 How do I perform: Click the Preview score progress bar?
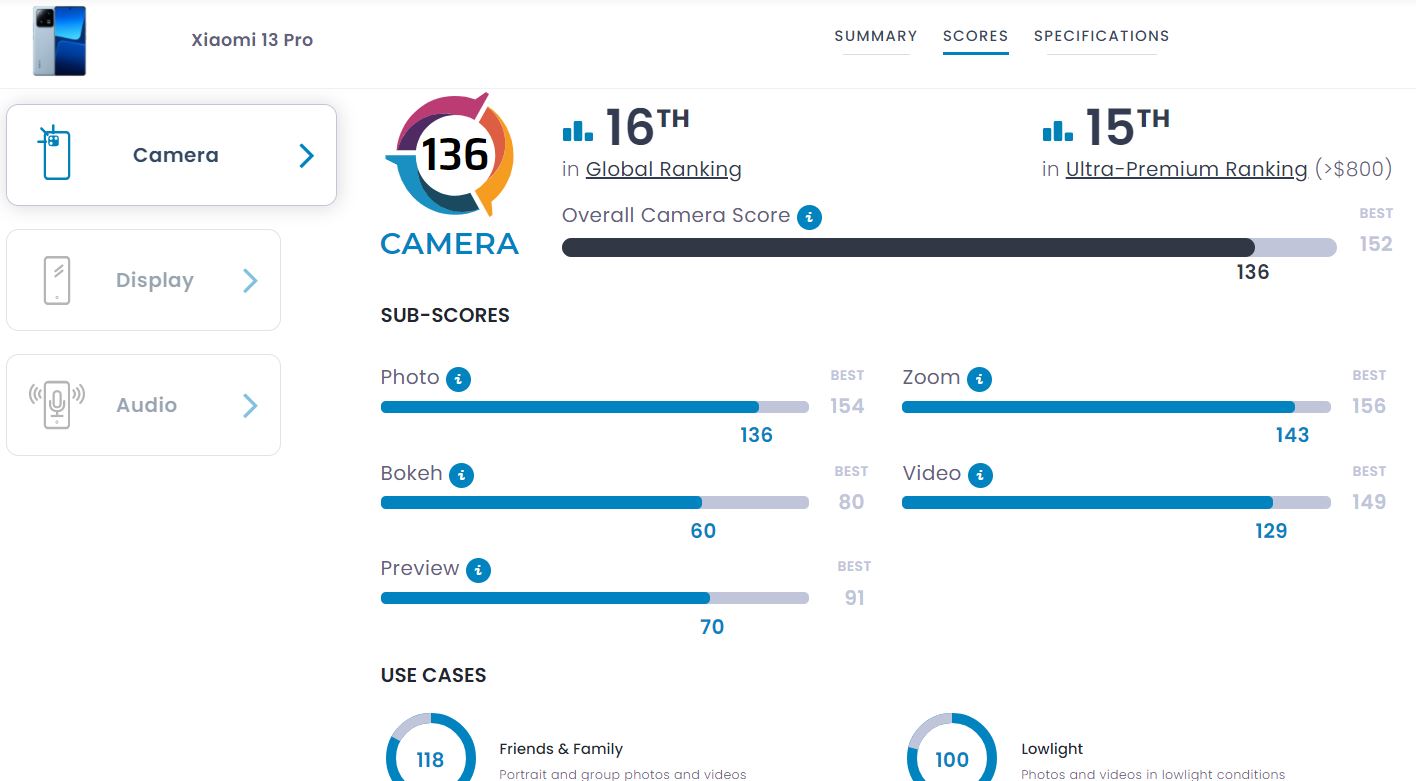click(595, 598)
